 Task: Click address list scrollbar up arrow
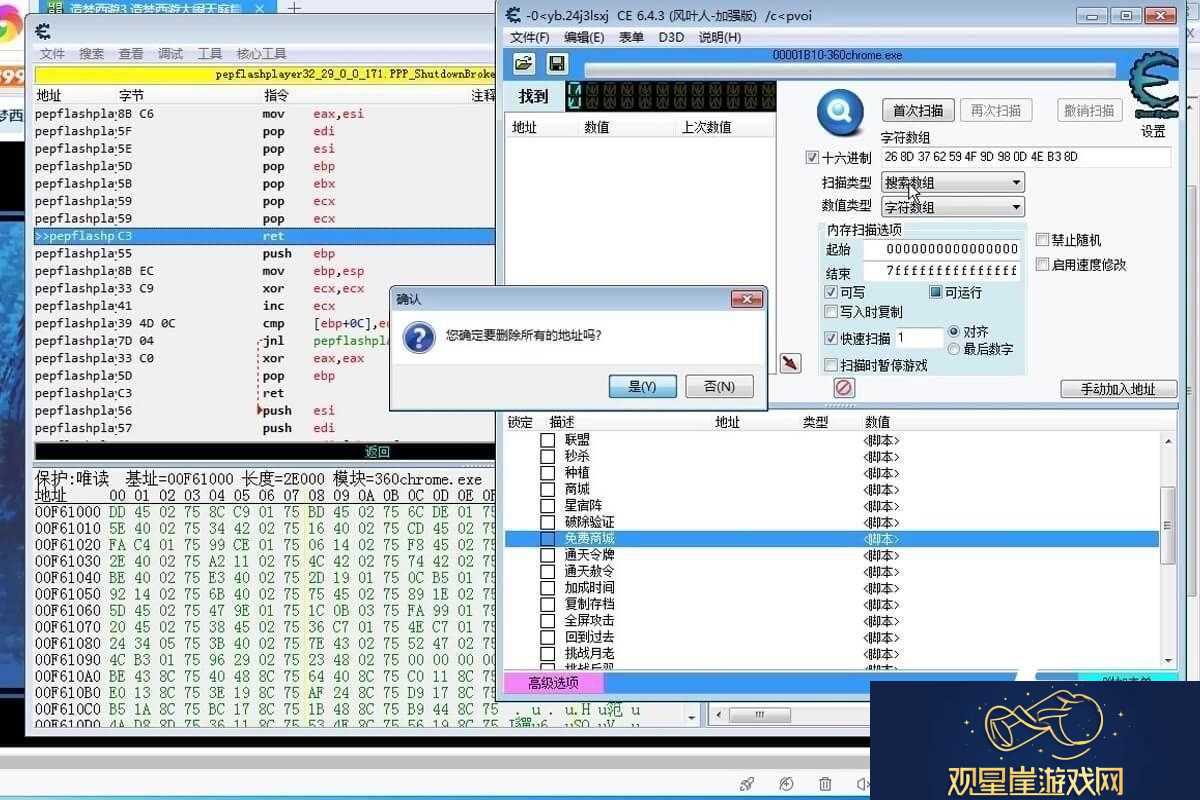[1167, 440]
